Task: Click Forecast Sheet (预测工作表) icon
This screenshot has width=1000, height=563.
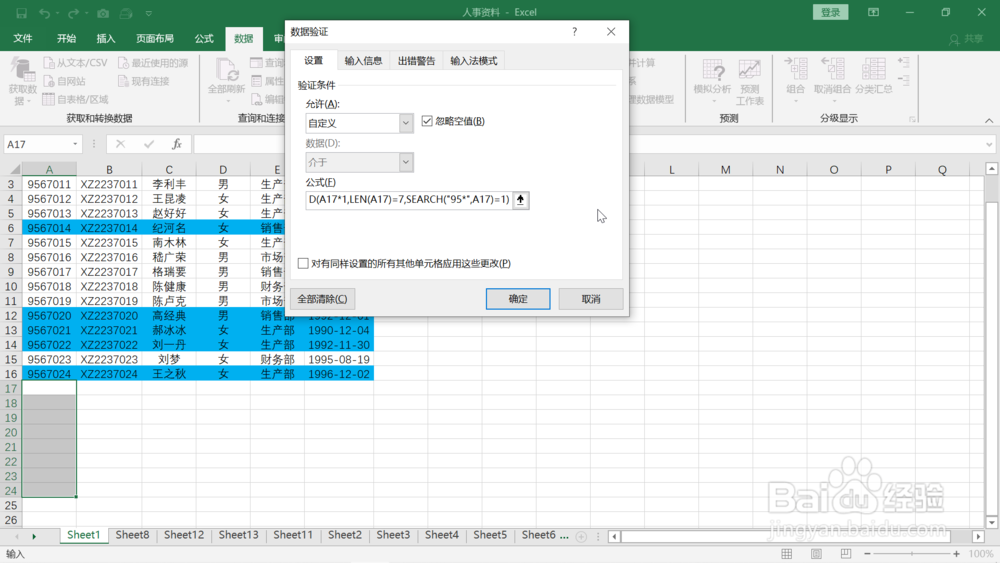Action: tap(749, 82)
